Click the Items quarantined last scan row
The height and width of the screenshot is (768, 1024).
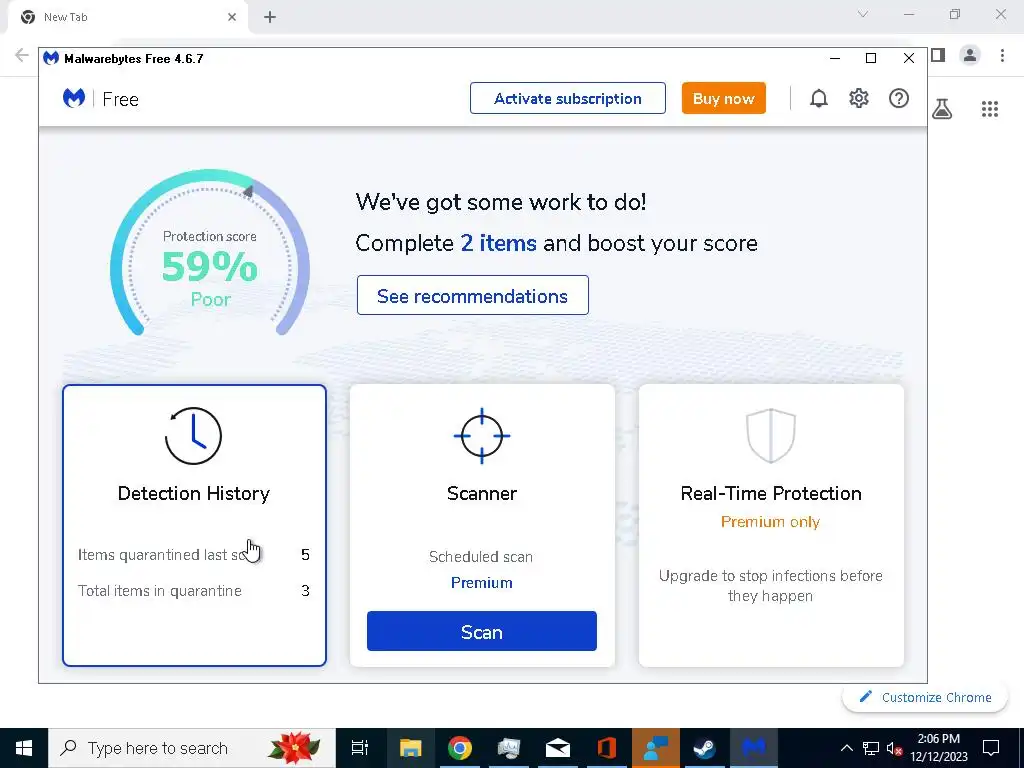(x=193, y=554)
